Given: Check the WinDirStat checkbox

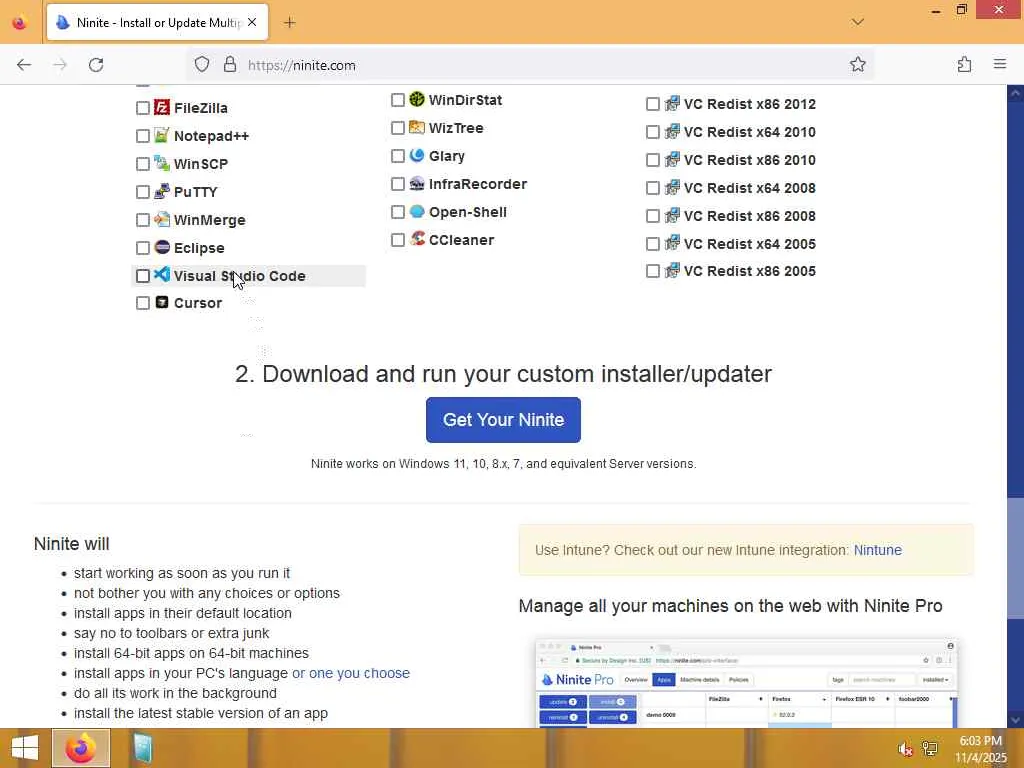Looking at the screenshot, I should [x=398, y=100].
